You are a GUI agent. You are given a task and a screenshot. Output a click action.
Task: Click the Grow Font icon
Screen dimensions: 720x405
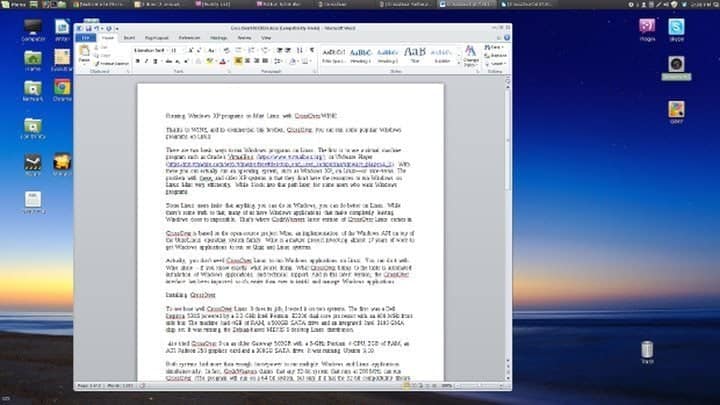tap(191, 51)
